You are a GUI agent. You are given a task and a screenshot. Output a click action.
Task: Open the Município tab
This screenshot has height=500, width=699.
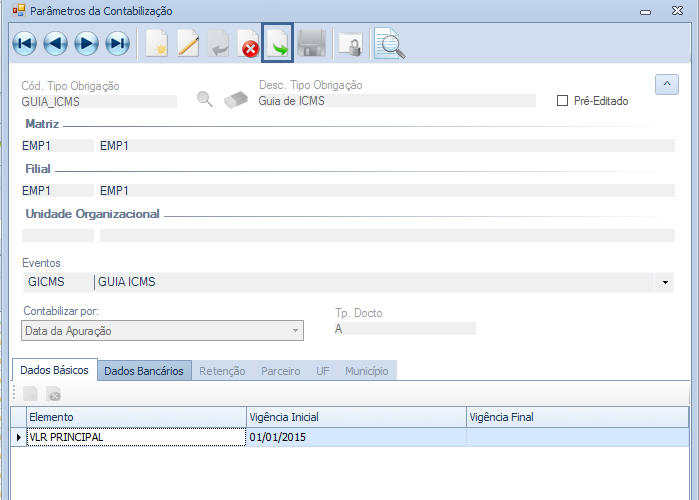coord(367,371)
